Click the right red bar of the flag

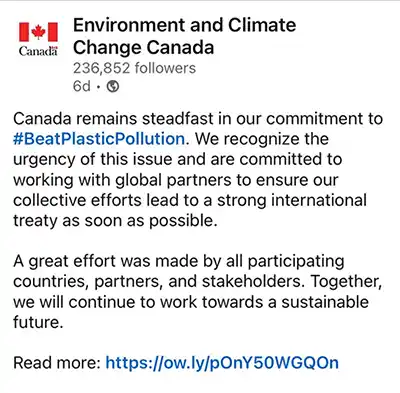[53, 32]
